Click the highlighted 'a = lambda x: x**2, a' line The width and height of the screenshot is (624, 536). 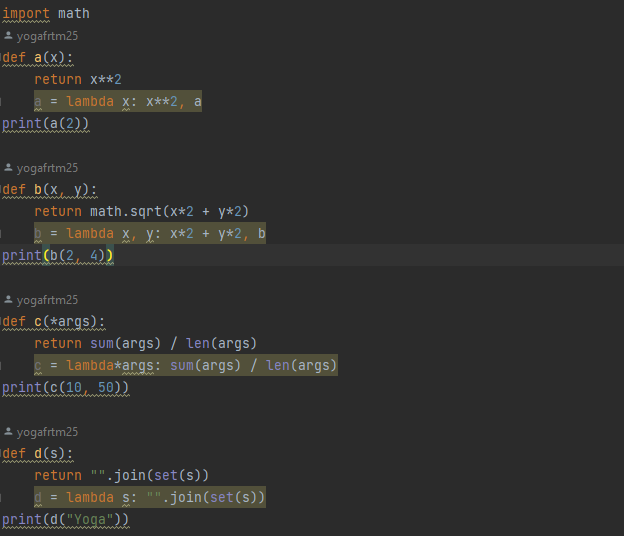(x=118, y=101)
